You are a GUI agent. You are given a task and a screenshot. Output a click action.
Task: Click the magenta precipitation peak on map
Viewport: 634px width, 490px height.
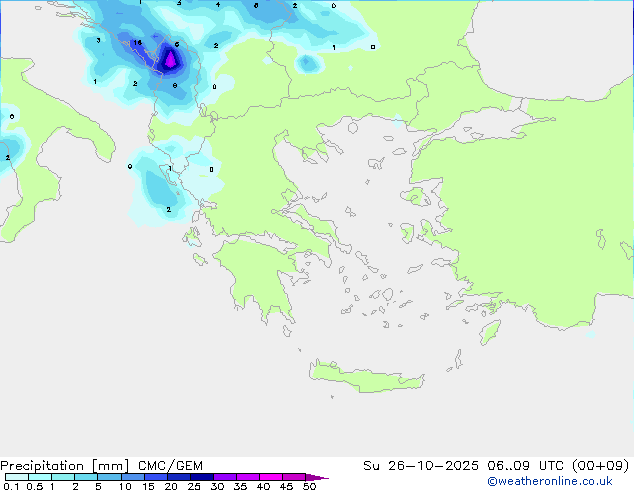click(170, 59)
